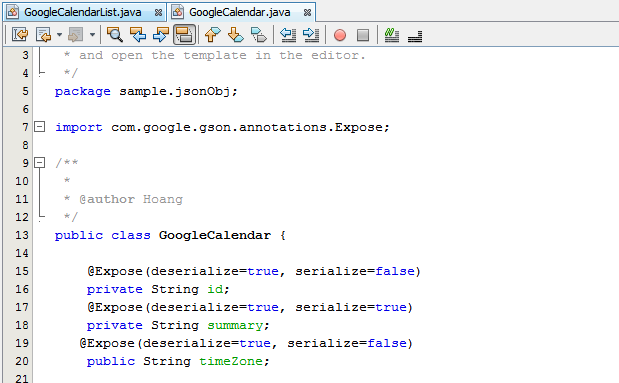Click line number 6 in the gutter
The width and height of the screenshot is (619, 383).
point(25,109)
